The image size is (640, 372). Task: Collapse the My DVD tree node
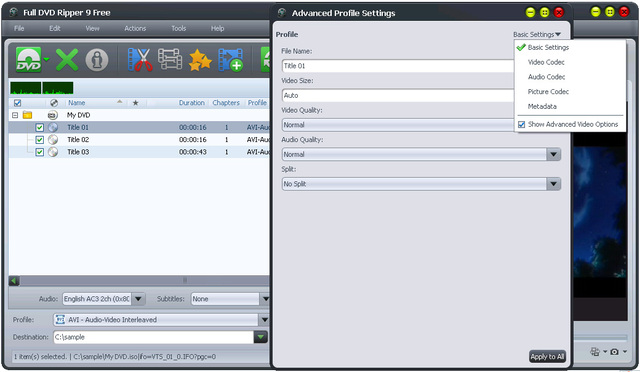click(15, 115)
